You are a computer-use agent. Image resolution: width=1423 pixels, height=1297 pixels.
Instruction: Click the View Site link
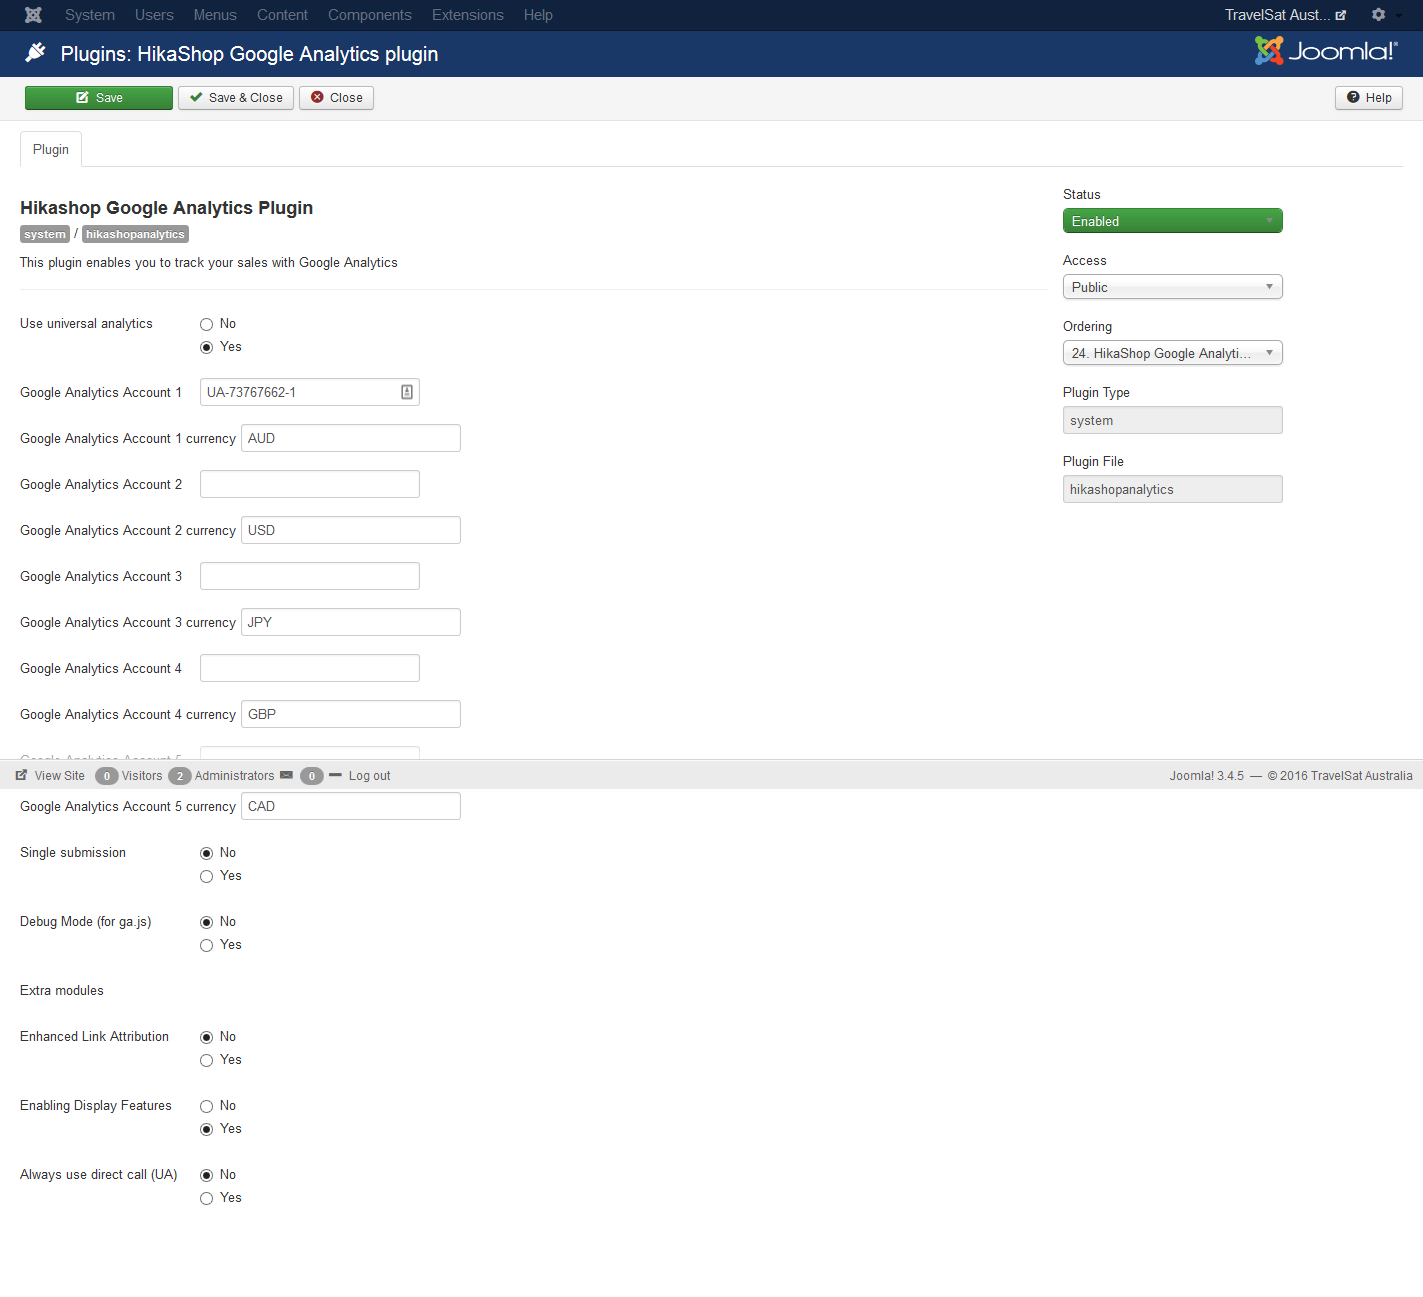point(60,776)
